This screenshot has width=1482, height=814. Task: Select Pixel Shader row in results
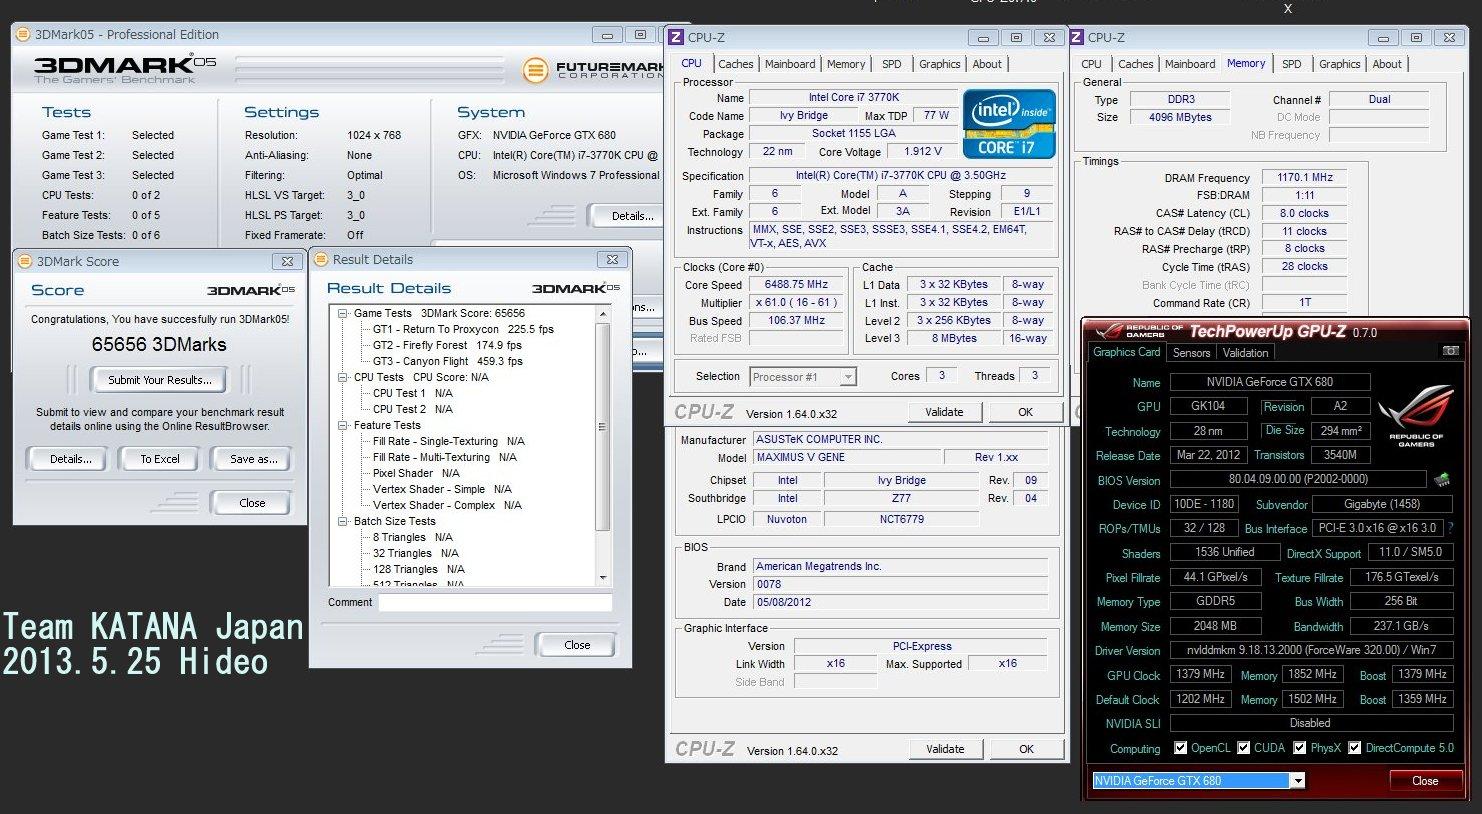[416, 473]
